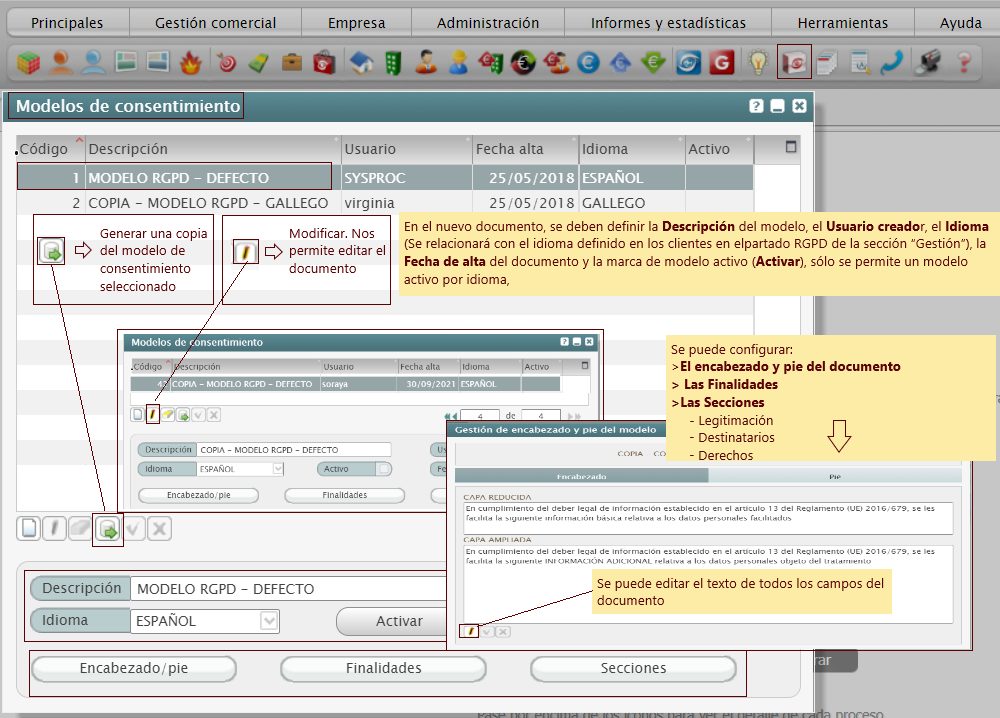Click the light bulb icon
This screenshot has width=1000, height=718.
(x=758, y=62)
